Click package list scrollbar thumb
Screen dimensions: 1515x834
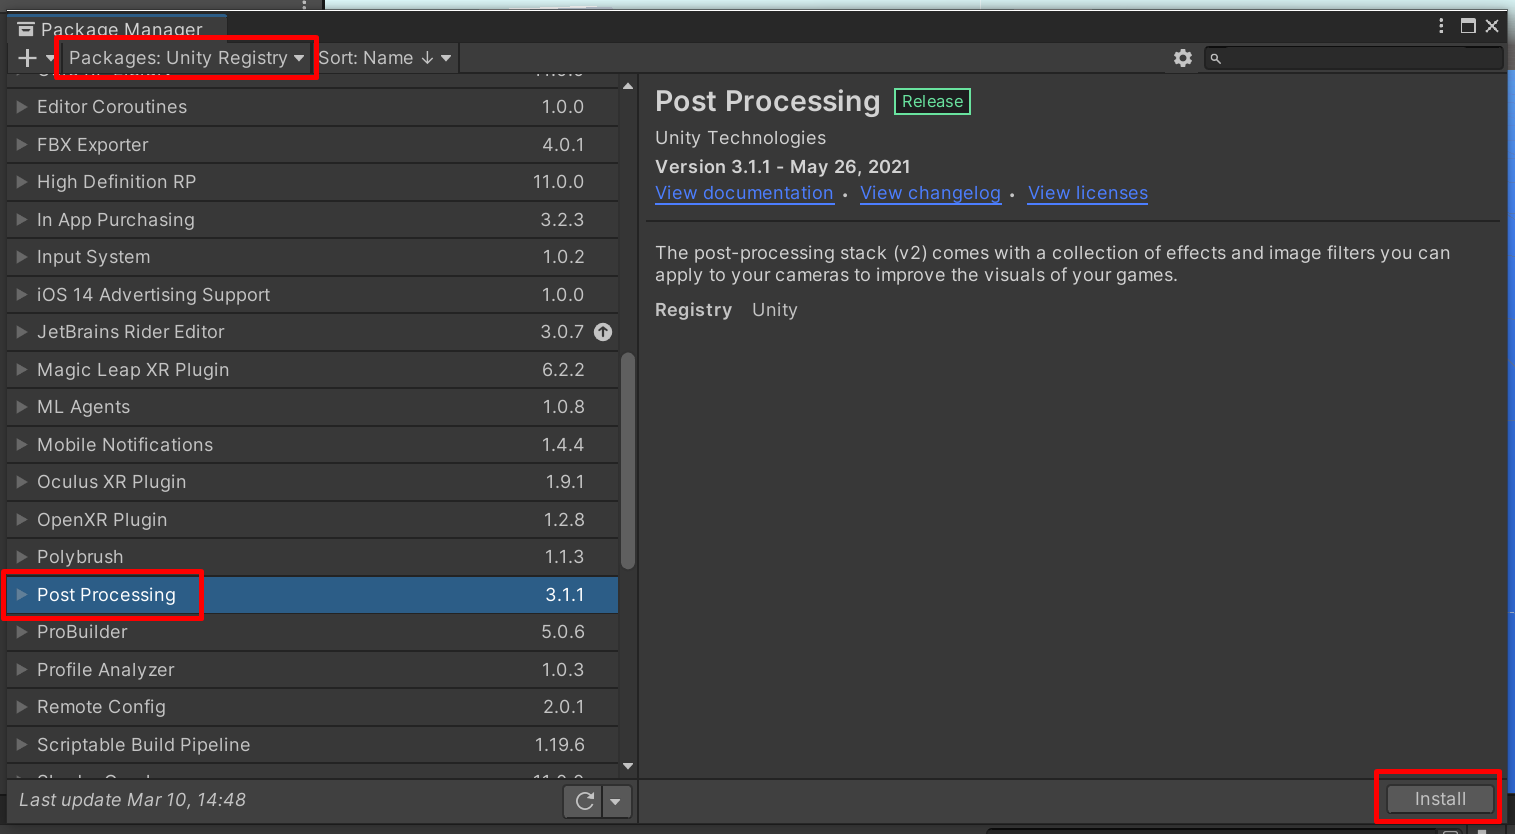tap(628, 460)
